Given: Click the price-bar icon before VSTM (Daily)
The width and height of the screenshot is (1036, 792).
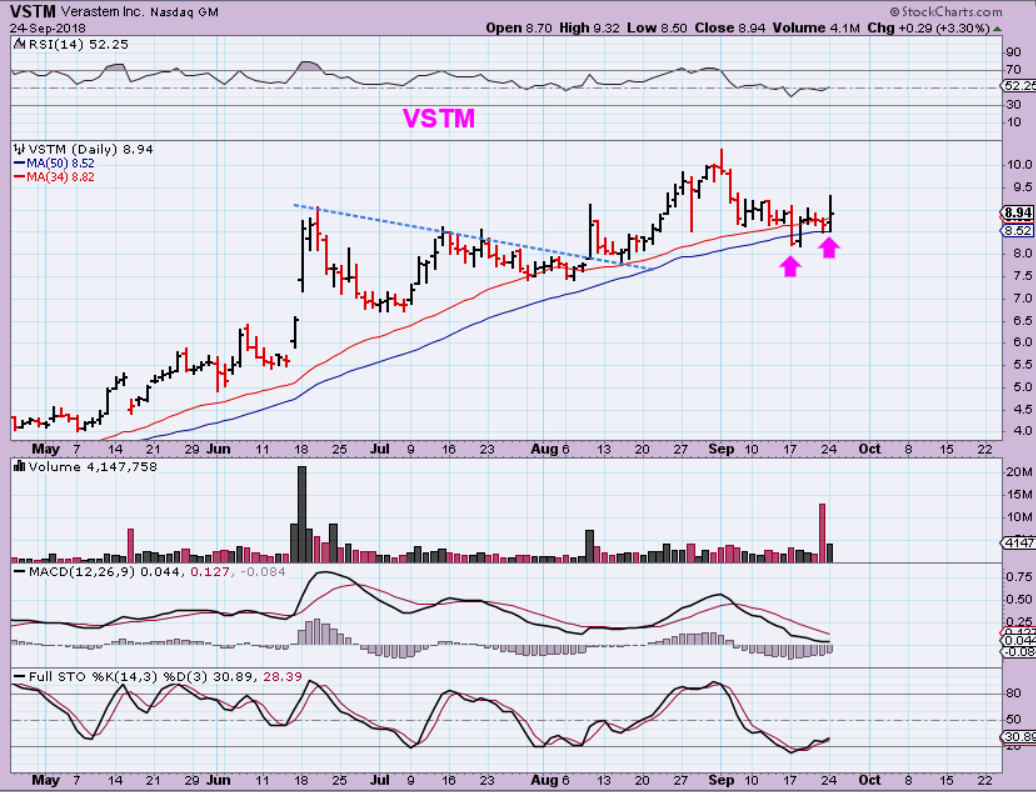Looking at the screenshot, I should pos(19,150).
